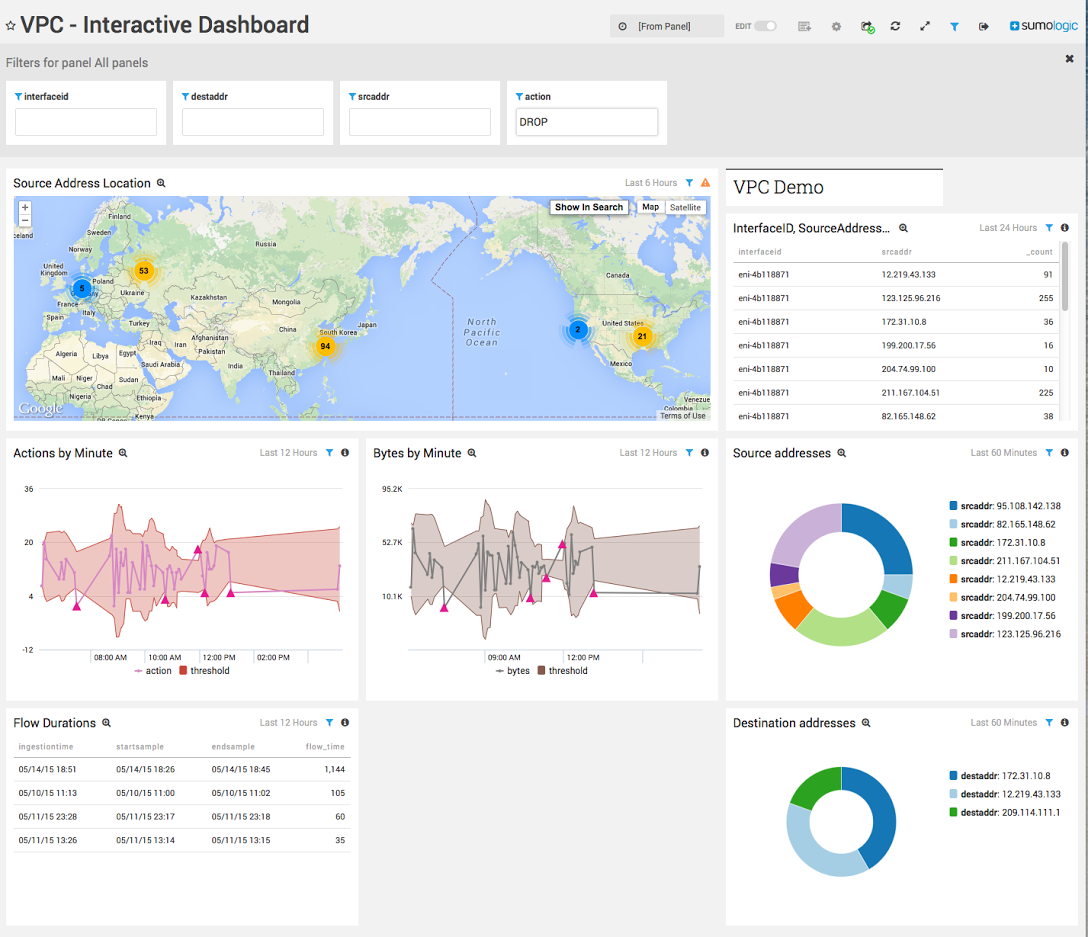Image resolution: width=1088 pixels, height=937 pixels.
Task: Show info for Source addresses panel
Action: [1064, 453]
